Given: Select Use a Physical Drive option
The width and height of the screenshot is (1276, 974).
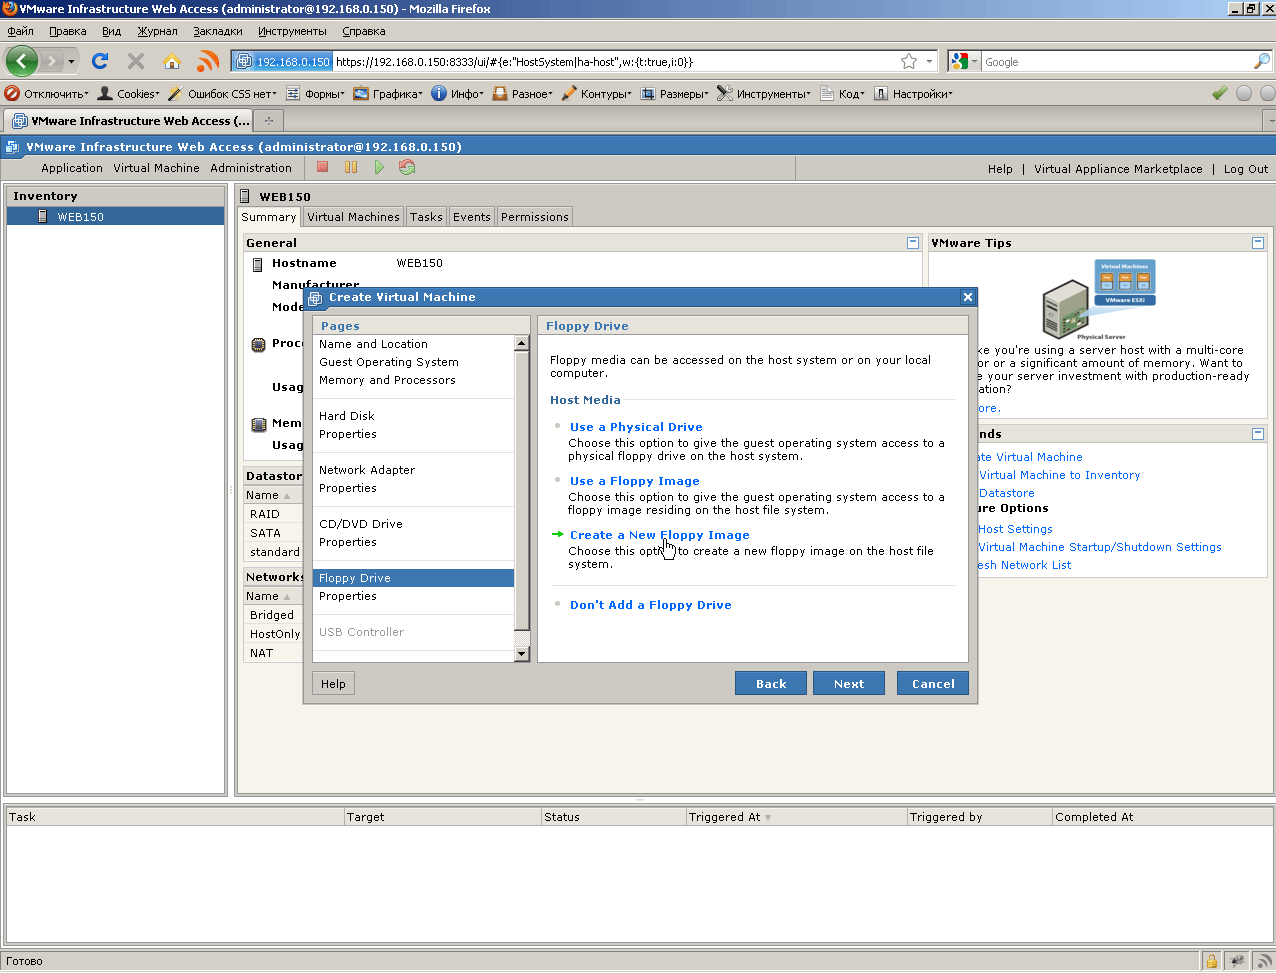Looking at the screenshot, I should coord(636,427).
